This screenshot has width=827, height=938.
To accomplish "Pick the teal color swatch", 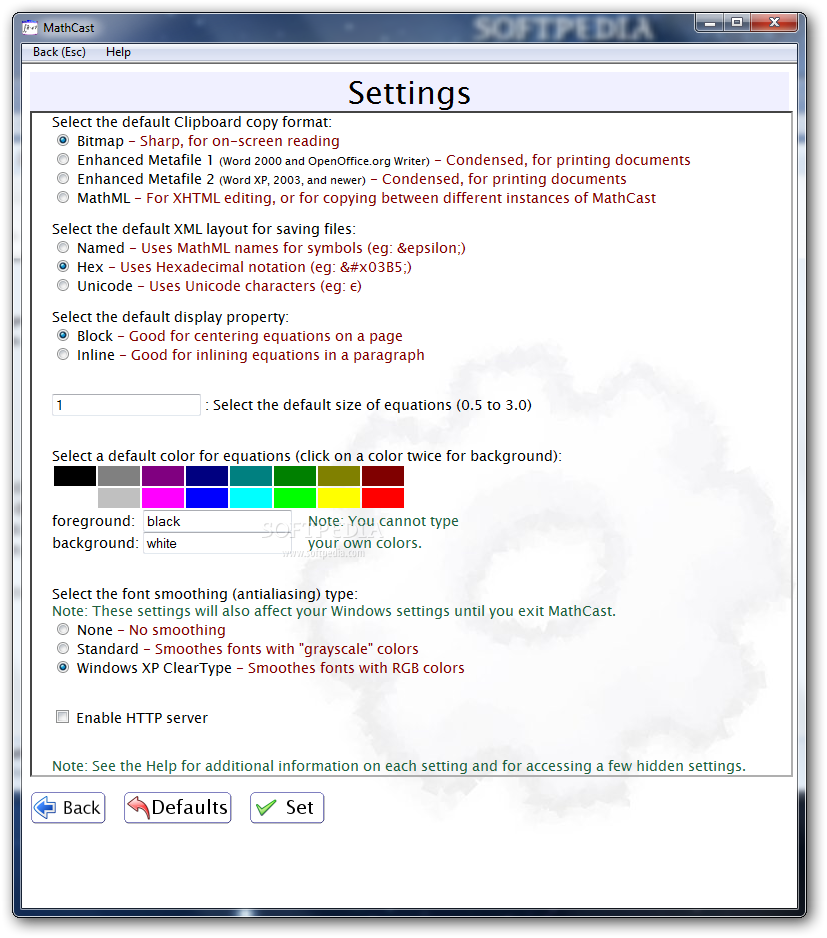I will tap(251, 476).
